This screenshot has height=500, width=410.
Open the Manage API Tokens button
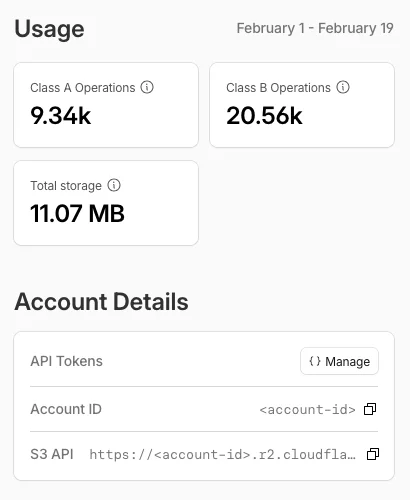(x=339, y=361)
